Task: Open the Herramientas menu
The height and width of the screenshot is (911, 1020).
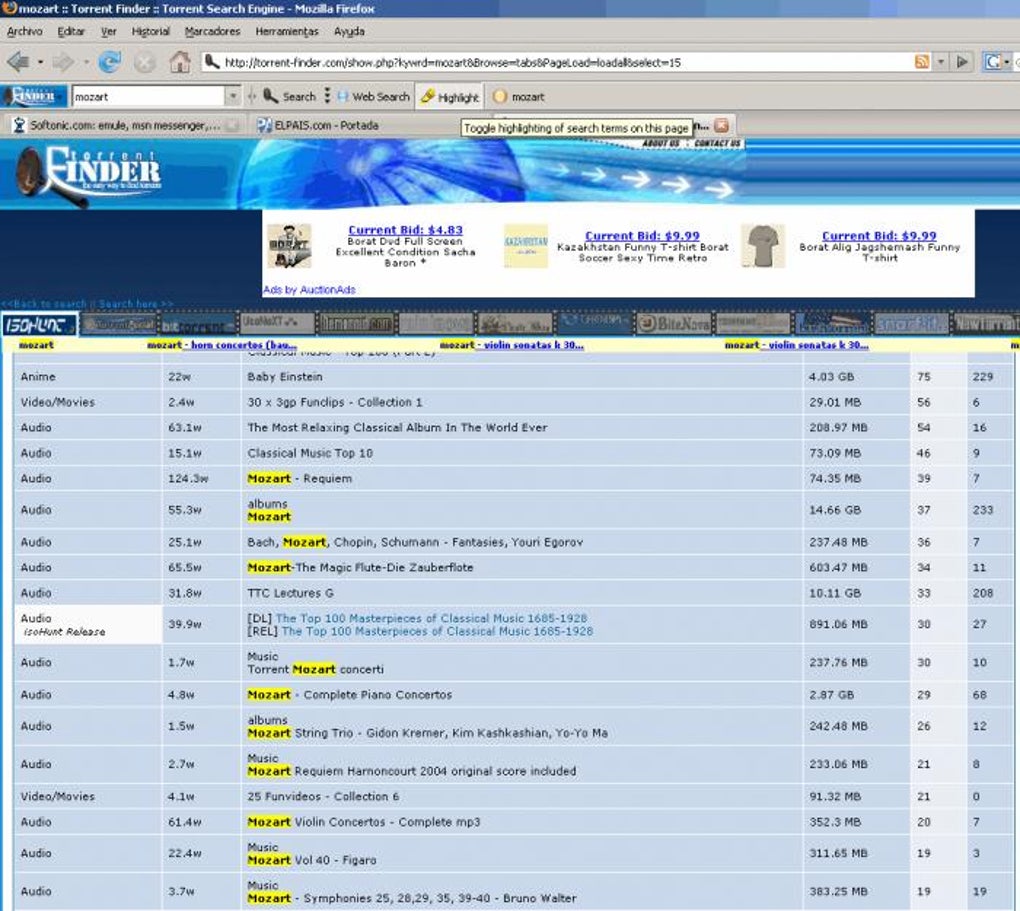Action: pyautogui.click(x=286, y=31)
